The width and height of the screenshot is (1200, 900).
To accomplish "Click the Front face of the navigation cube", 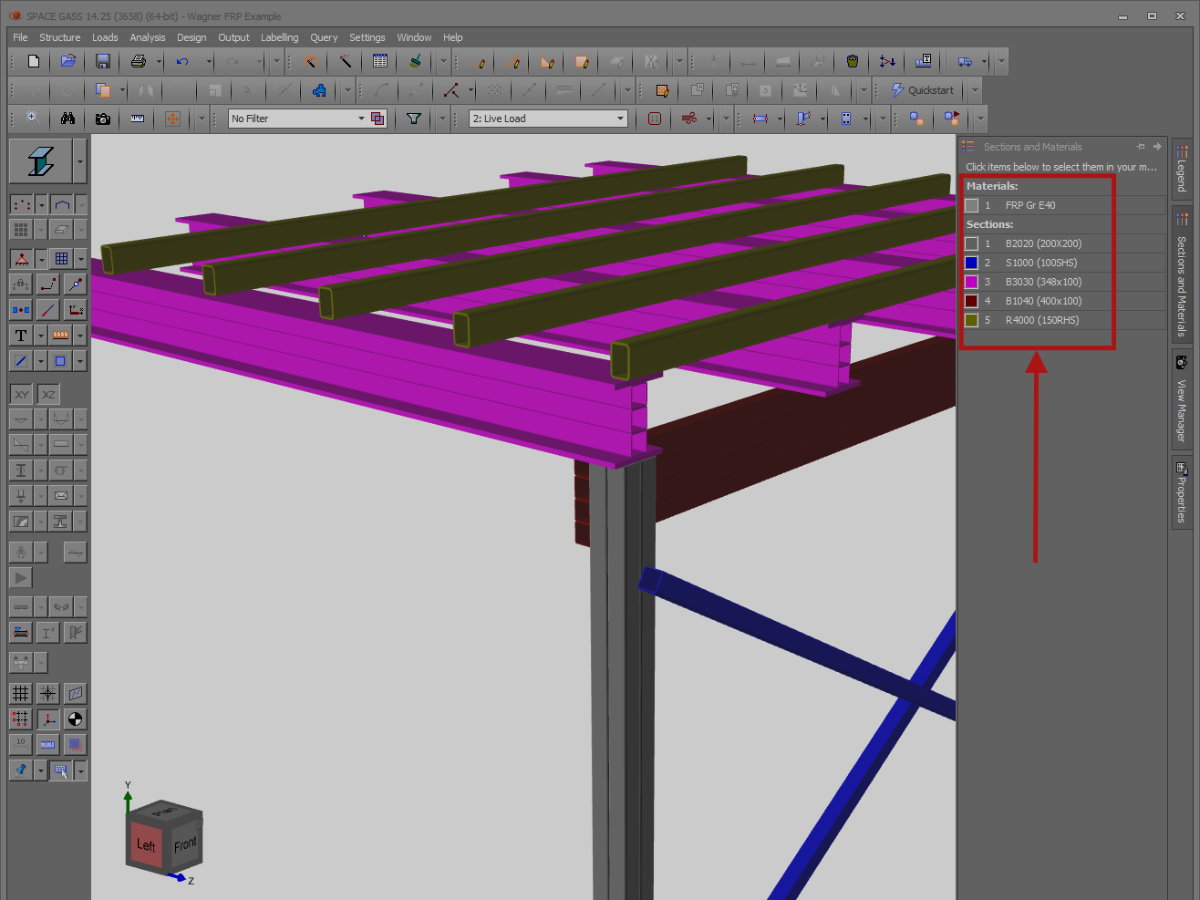I will [x=184, y=843].
